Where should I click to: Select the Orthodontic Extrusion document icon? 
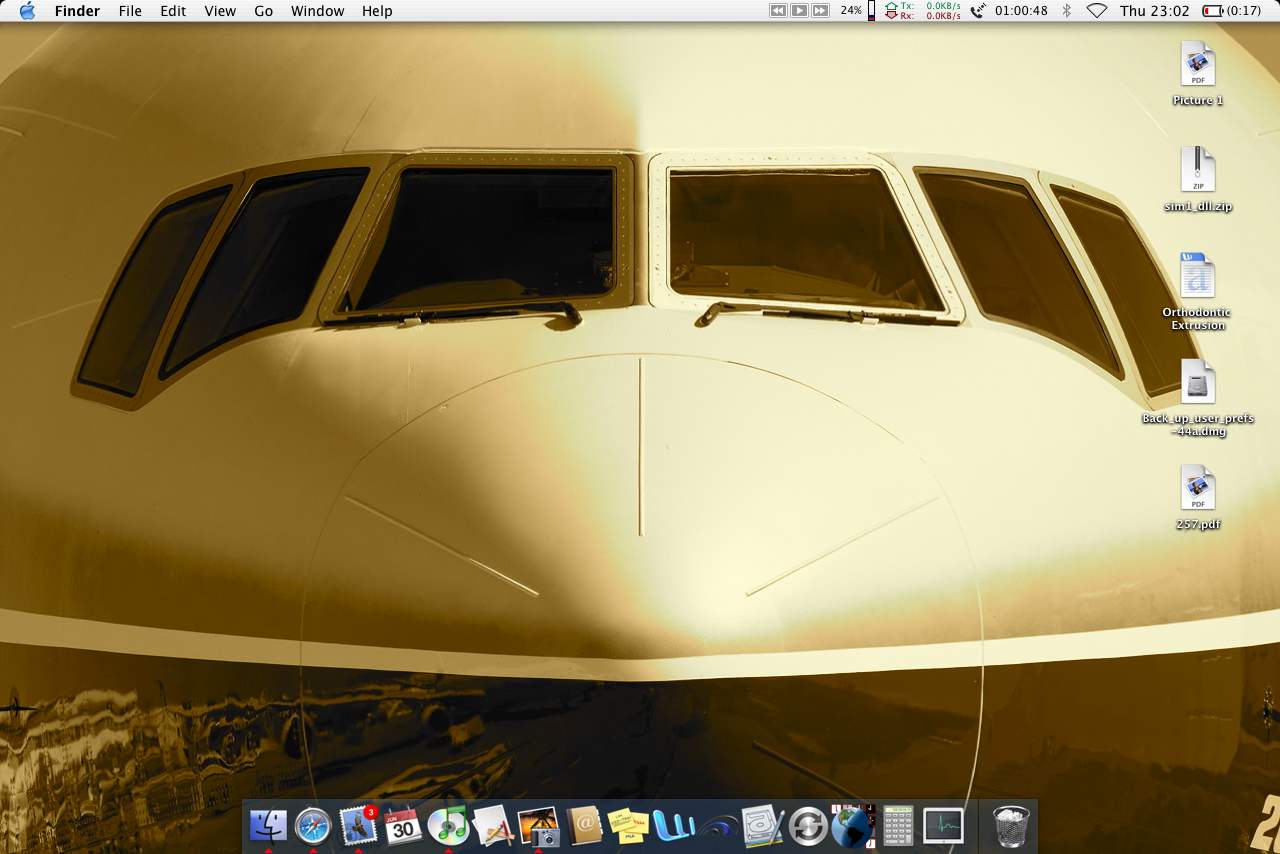click(x=1197, y=276)
